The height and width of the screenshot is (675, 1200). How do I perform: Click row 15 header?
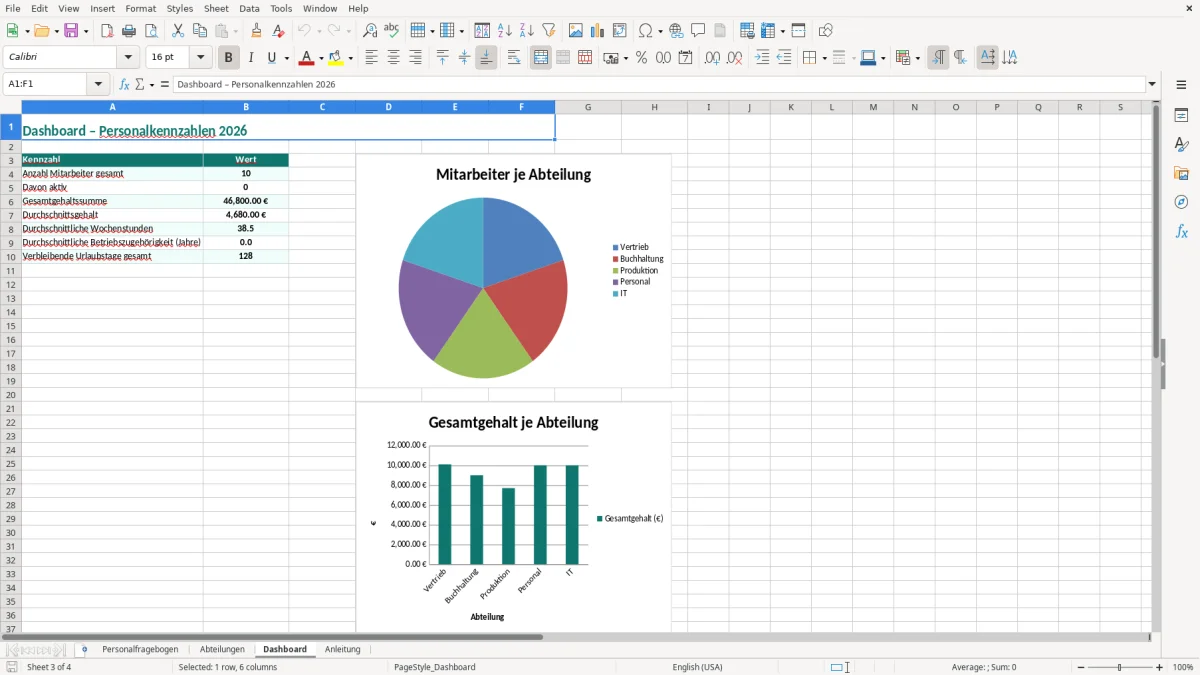[x=11, y=326]
